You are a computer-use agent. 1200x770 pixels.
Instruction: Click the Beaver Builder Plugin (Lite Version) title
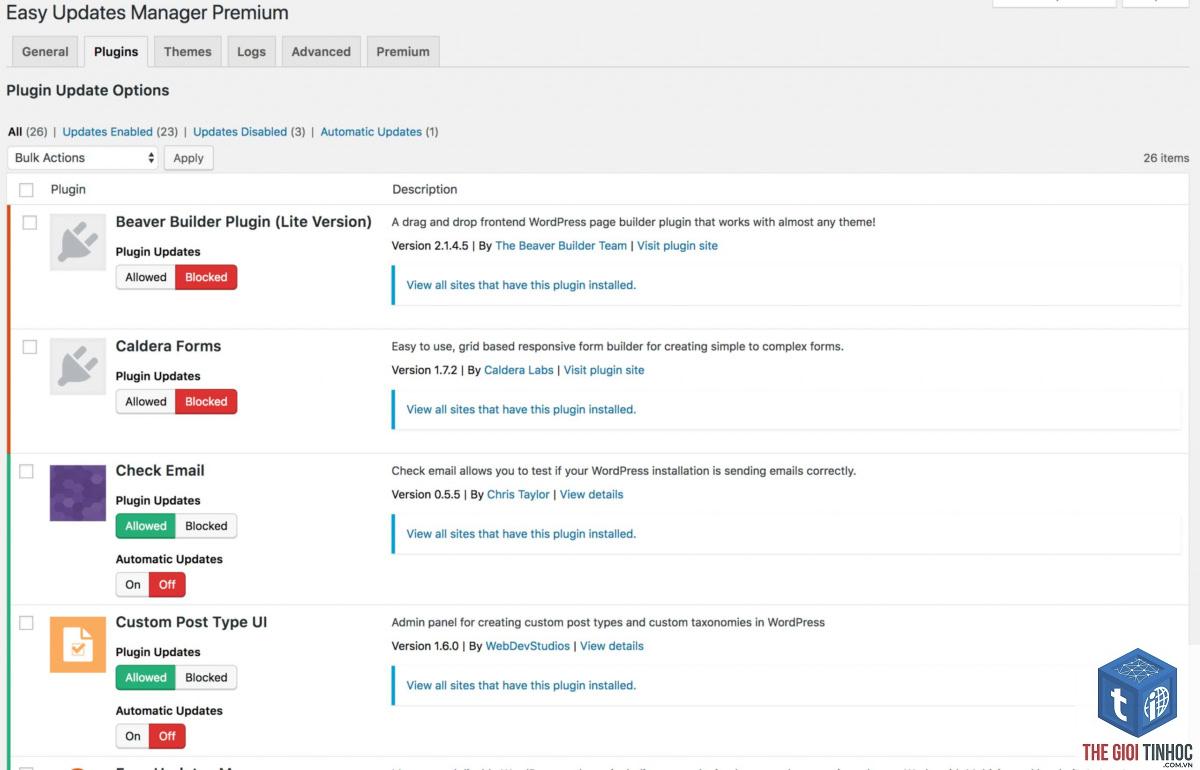(x=243, y=222)
